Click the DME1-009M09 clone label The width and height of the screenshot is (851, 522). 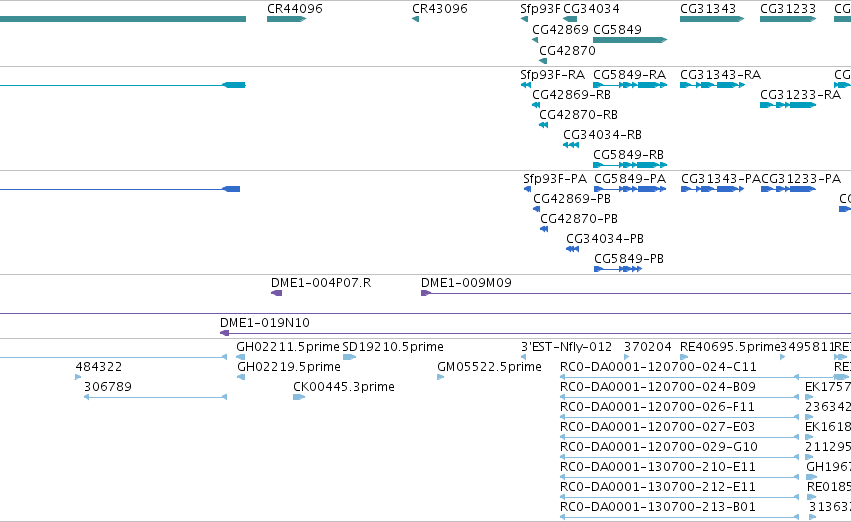(x=466, y=283)
